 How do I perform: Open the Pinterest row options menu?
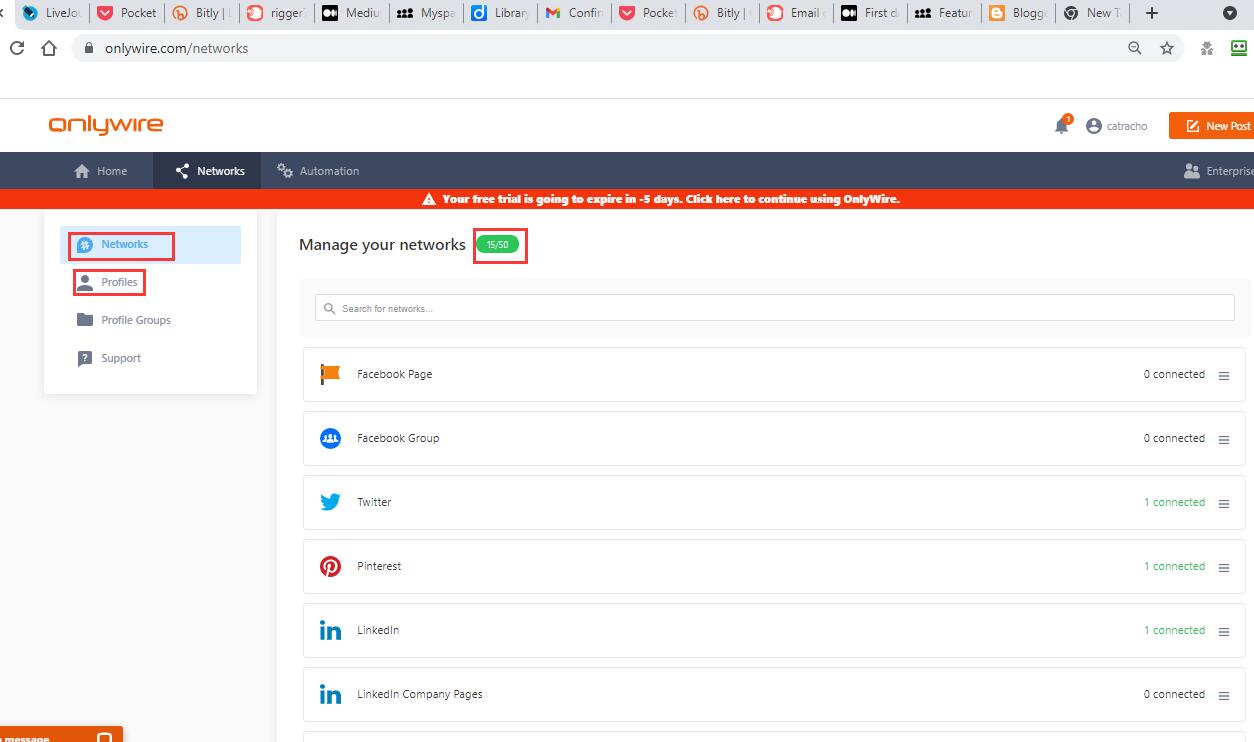point(1224,568)
